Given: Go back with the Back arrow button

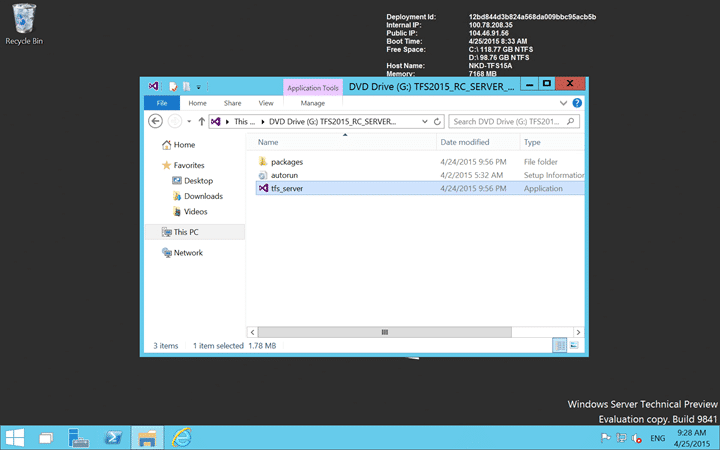Looking at the screenshot, I should tap(156, 121).
